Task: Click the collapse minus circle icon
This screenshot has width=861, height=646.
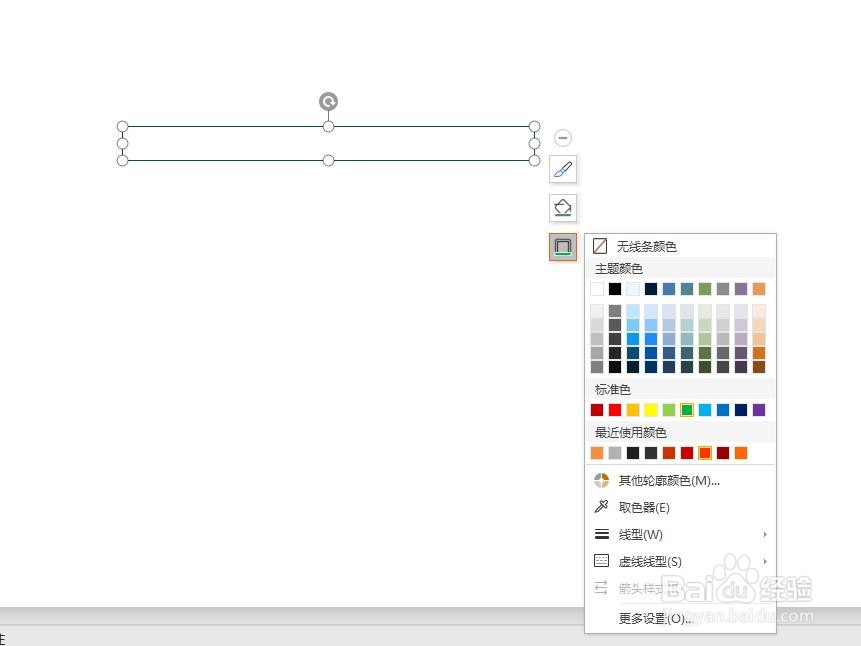Action: [x=563, y=138]
